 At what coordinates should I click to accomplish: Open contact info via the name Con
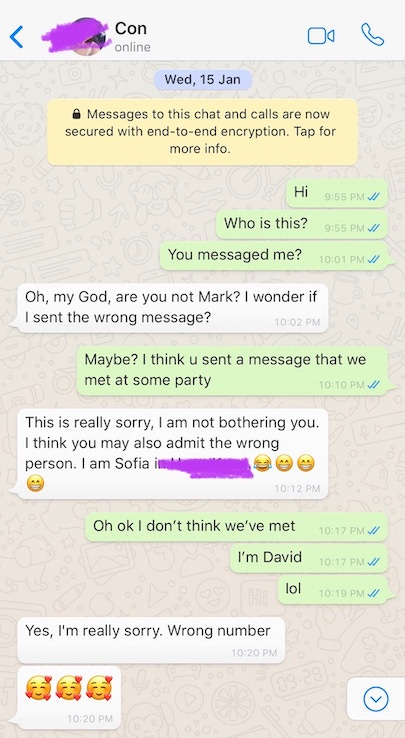[131, 28]
